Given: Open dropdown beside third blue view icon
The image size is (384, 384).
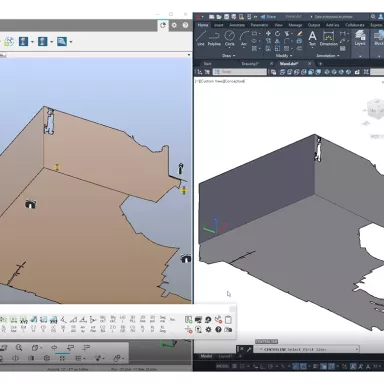Looking at the screenshot, I should [71, 42].
